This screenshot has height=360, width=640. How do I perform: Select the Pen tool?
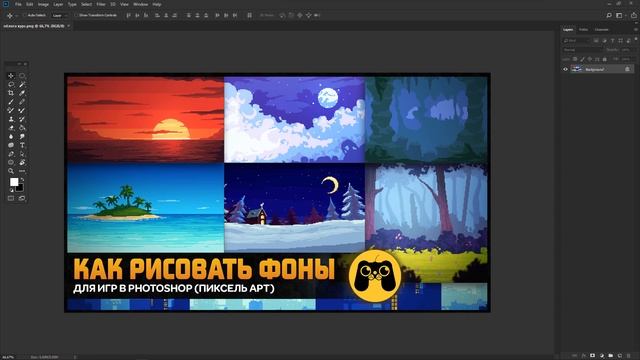(x=11, y=154)
